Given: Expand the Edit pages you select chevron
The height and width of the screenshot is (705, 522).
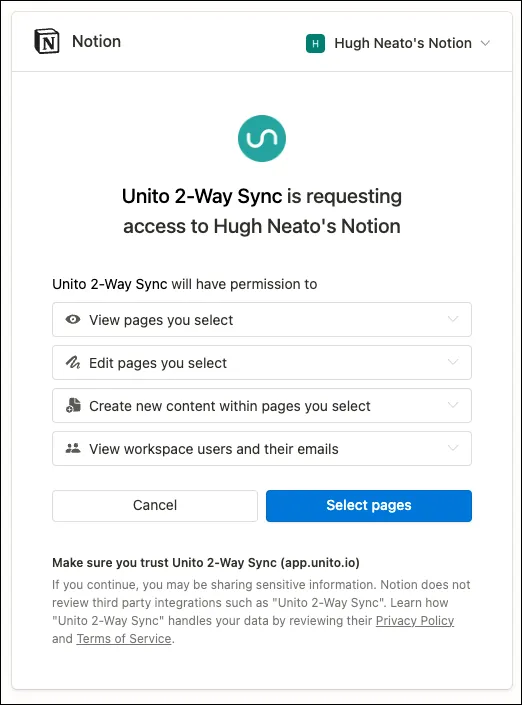Looking at the screenshot, I should click(x=453, y=362).
